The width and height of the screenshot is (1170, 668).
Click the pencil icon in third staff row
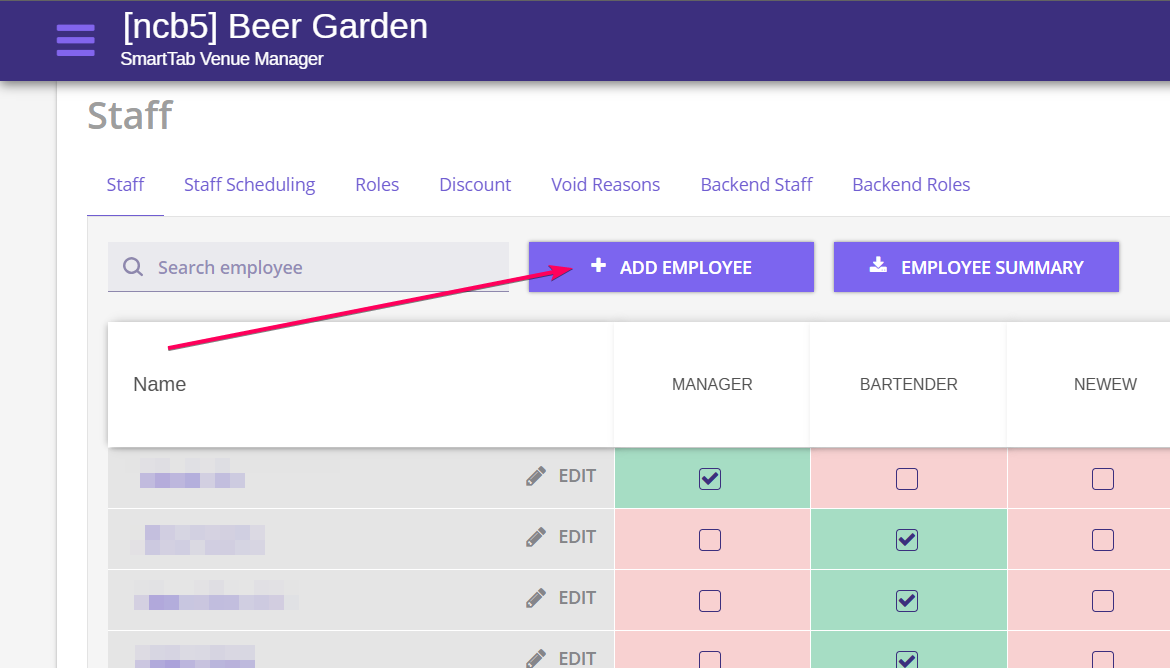click(x=537, y=598)
